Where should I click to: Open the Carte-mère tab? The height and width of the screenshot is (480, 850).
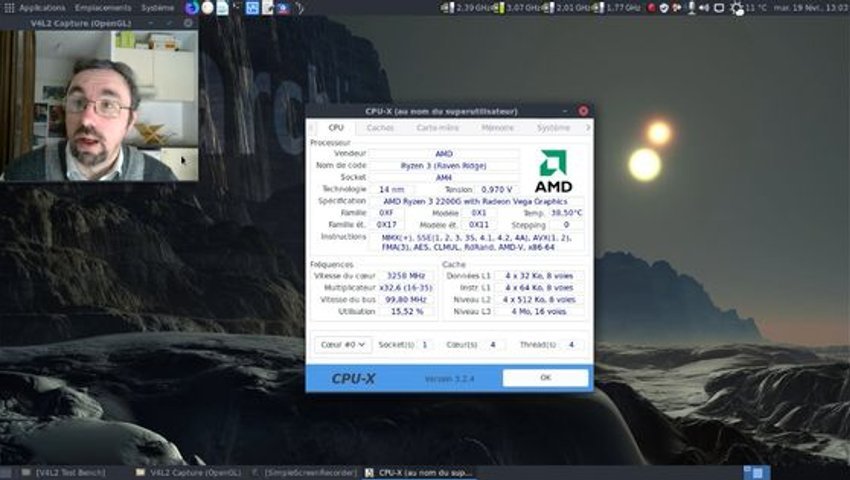pos(437,128)
